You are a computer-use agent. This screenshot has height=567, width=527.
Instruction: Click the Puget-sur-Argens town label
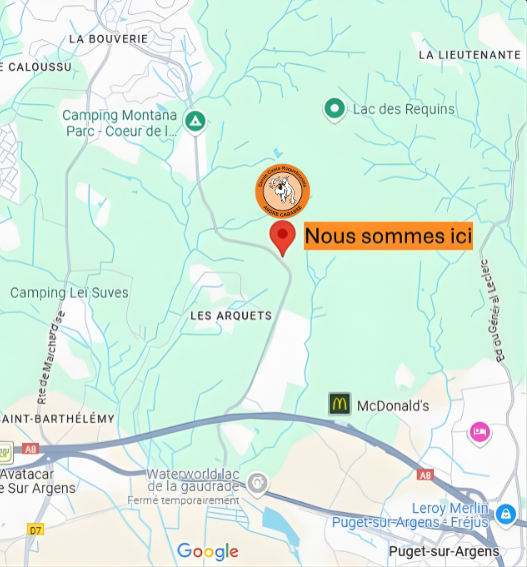click(444, 551)
